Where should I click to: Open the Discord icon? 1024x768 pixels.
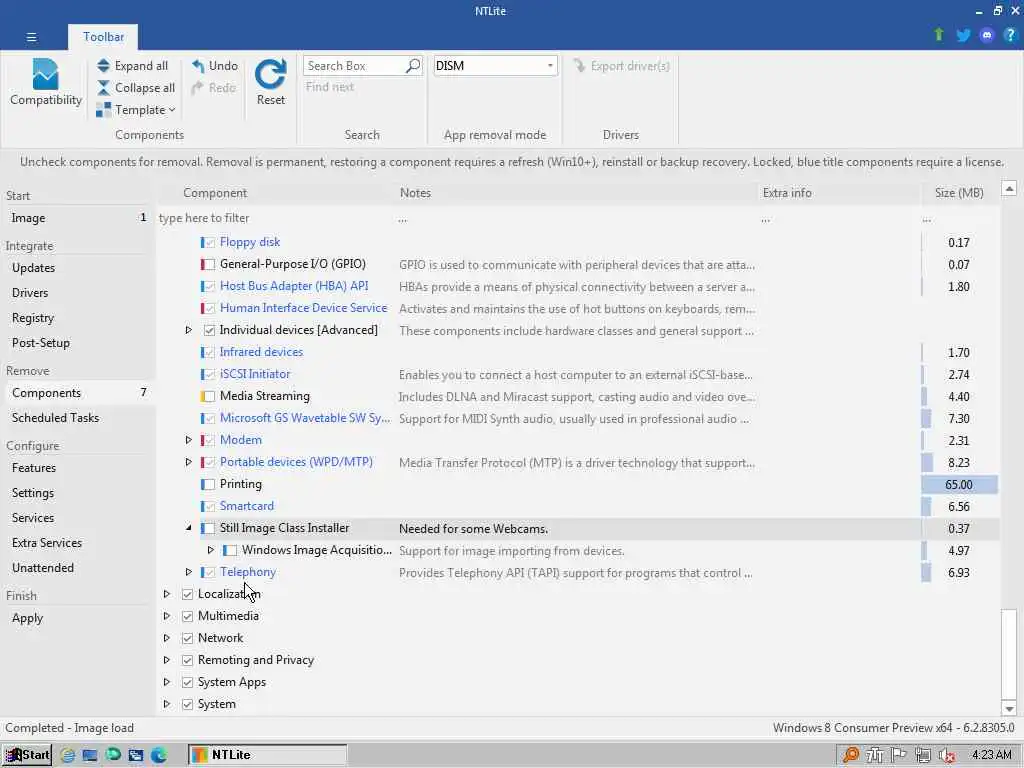click(987, 35)
